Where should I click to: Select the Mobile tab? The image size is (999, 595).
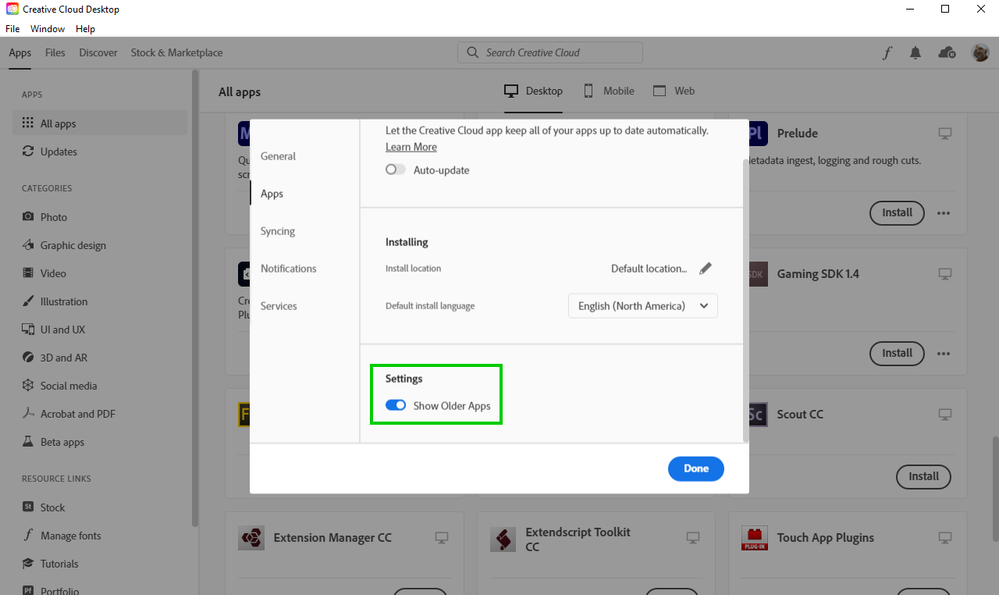[609, 91]
